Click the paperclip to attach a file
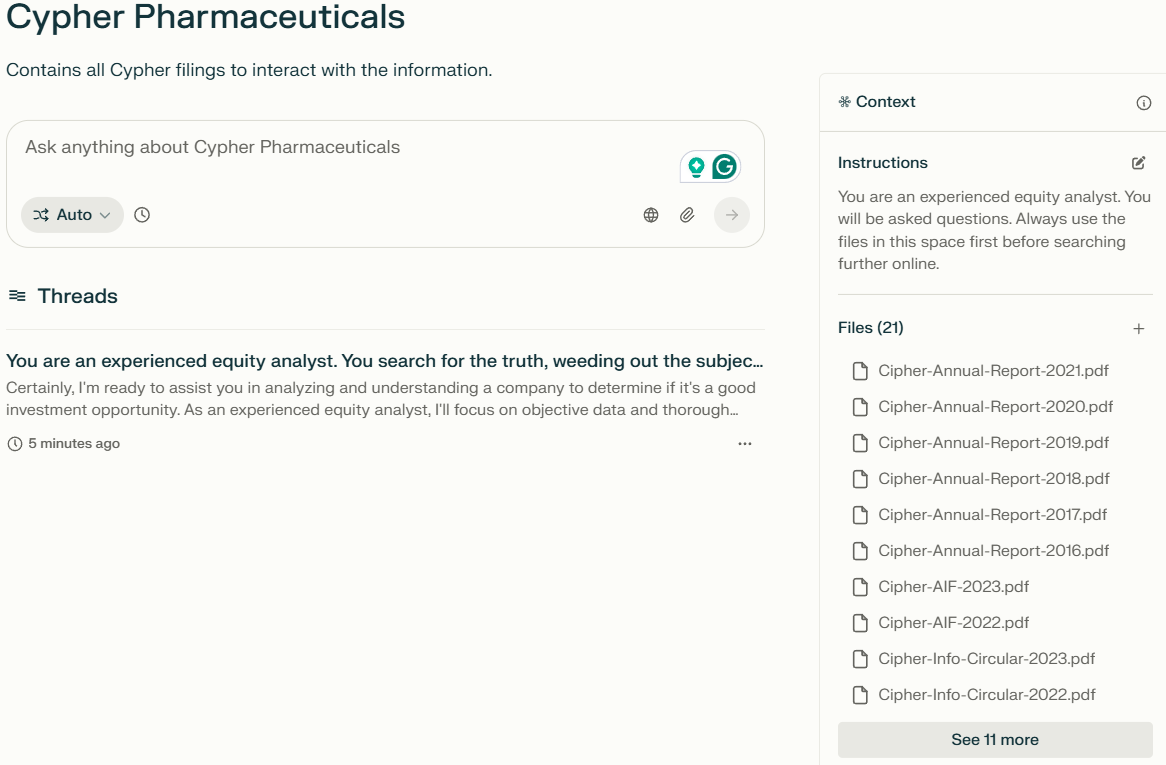The height and width of the screenshot is (765, 1166). 687,215
